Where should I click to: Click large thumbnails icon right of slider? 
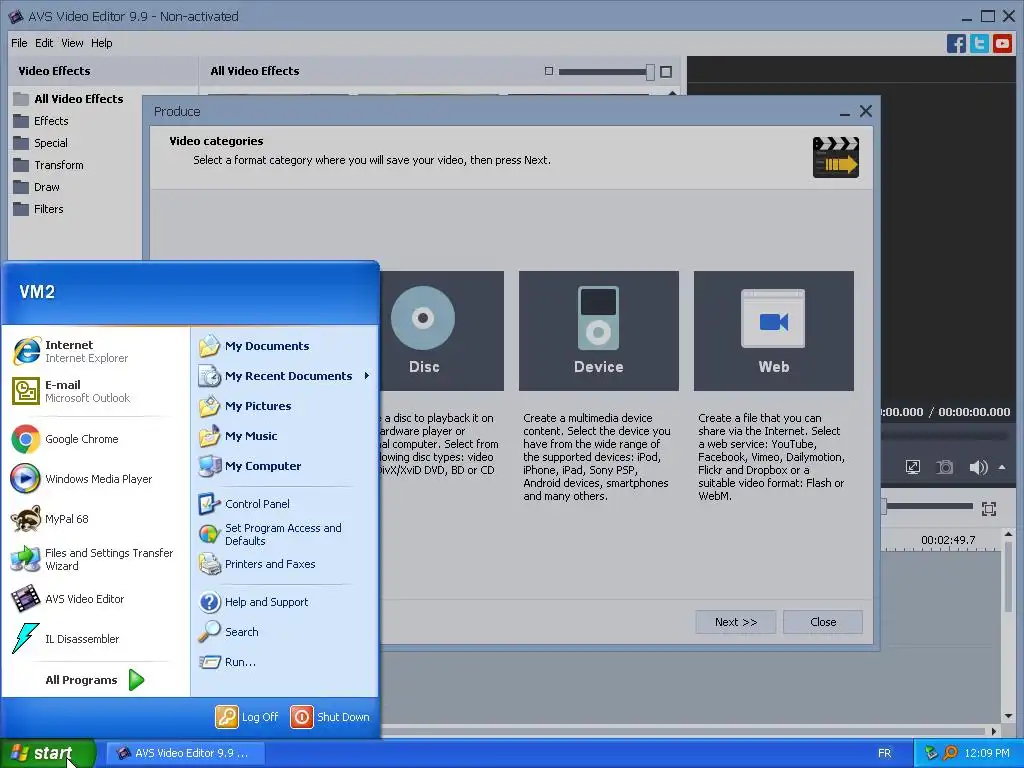(x=665, y=72)
